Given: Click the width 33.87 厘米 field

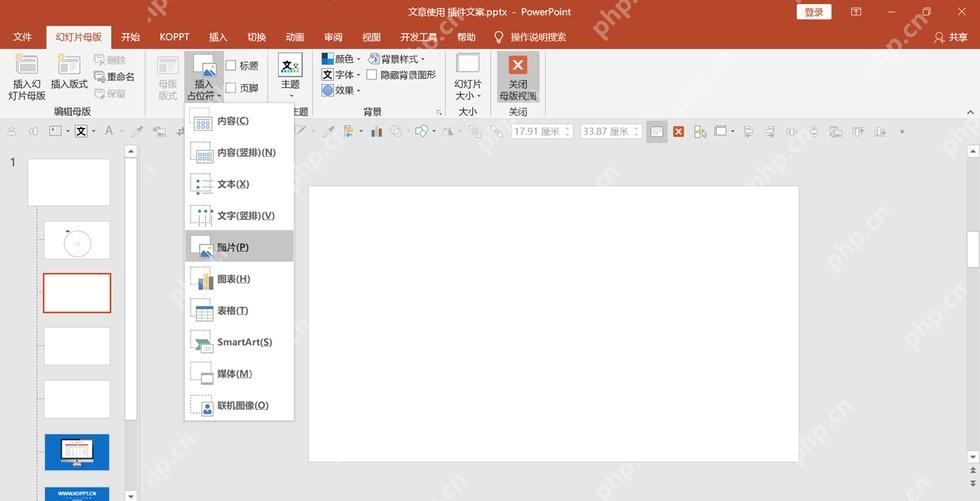Looking at the screenshot, I should click(611, 132).
